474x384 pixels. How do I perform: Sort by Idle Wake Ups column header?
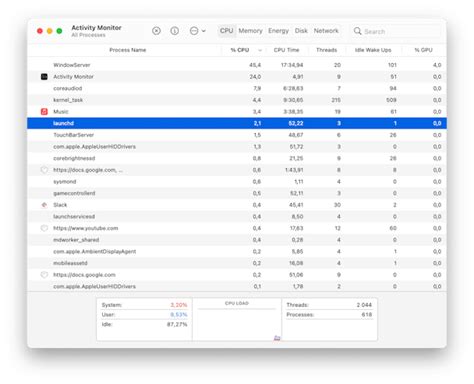coord(373,50)
